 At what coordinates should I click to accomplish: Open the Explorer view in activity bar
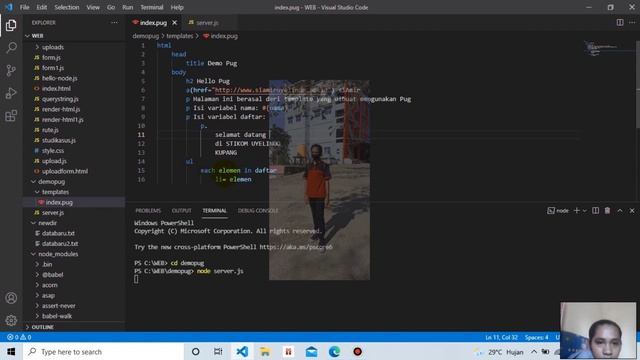11,25
